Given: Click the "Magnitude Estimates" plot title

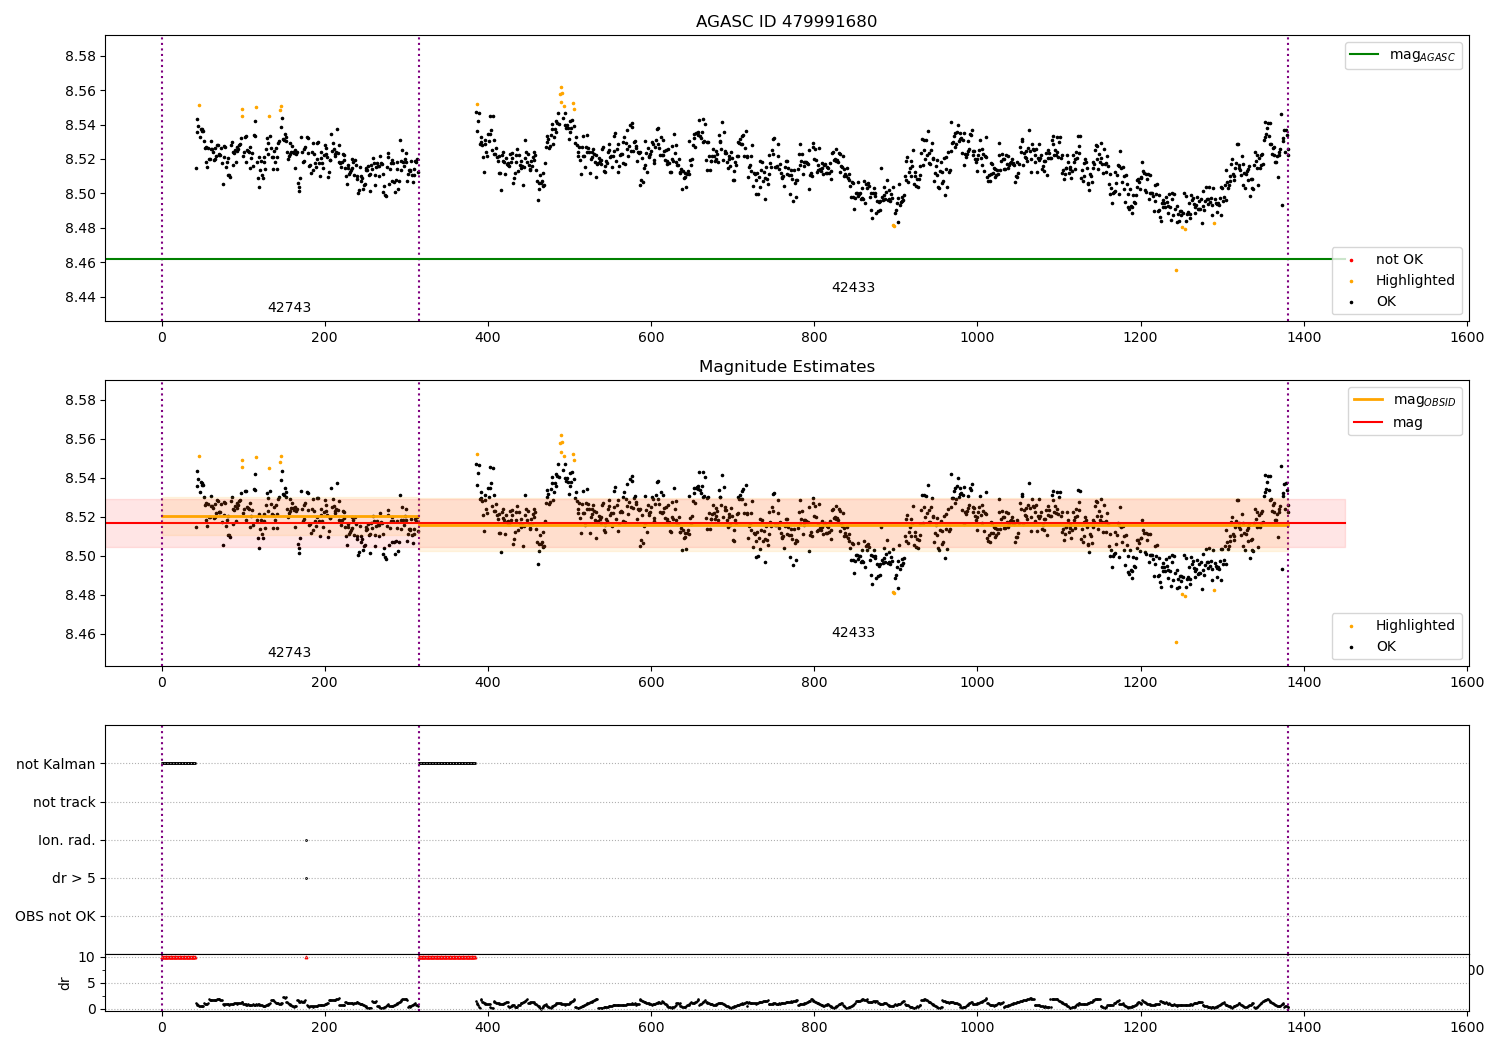Looking at the screenshot, I should click(786, 367).
